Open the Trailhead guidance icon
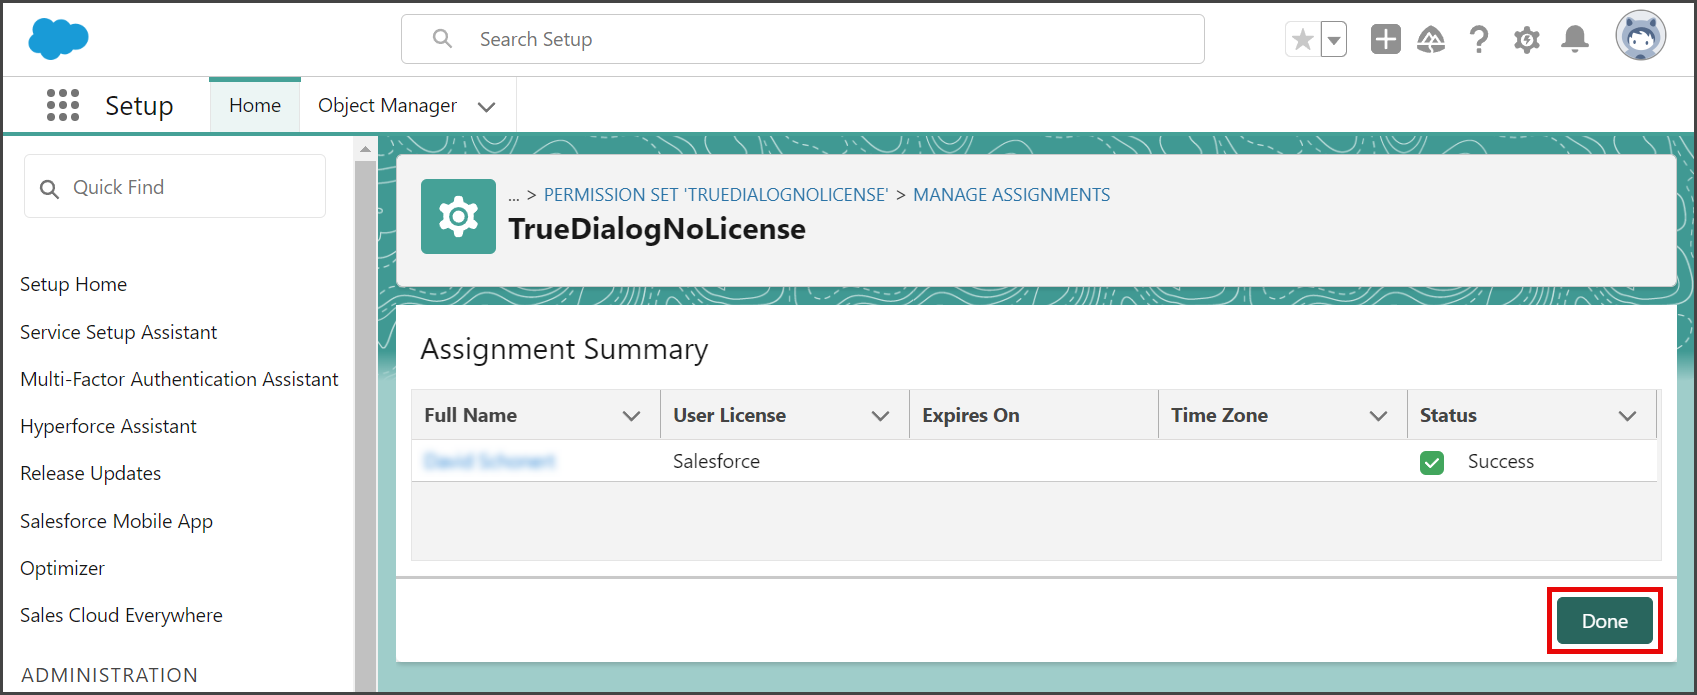Screen dimensions: 1697x695 tap(1431, 39)
